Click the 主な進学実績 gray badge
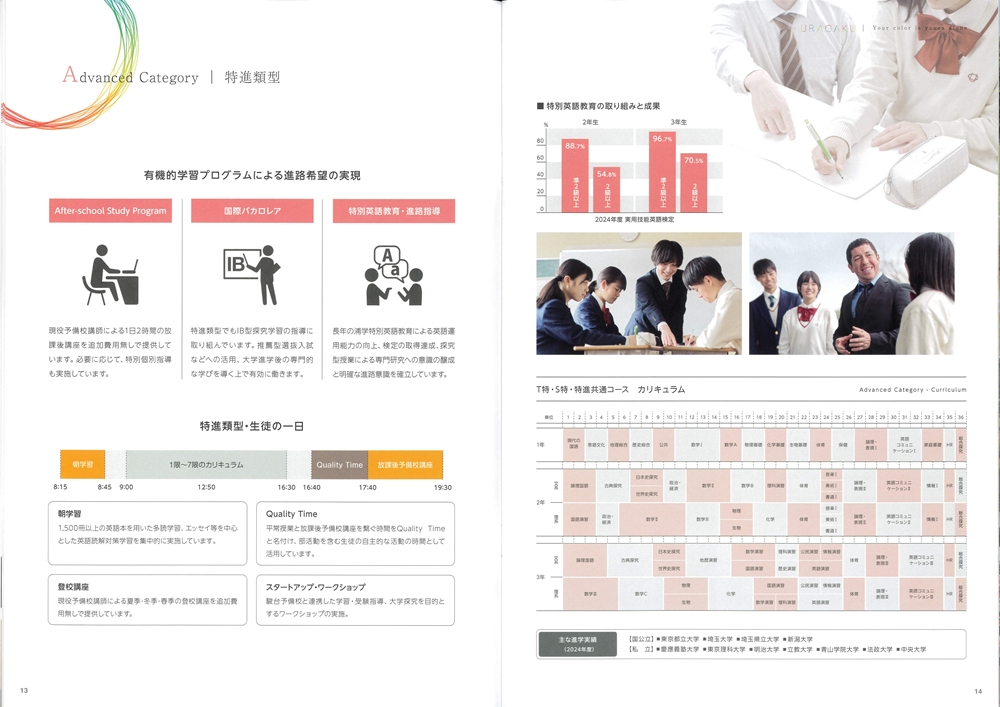The image size is (1000, 707). (577, 644)
